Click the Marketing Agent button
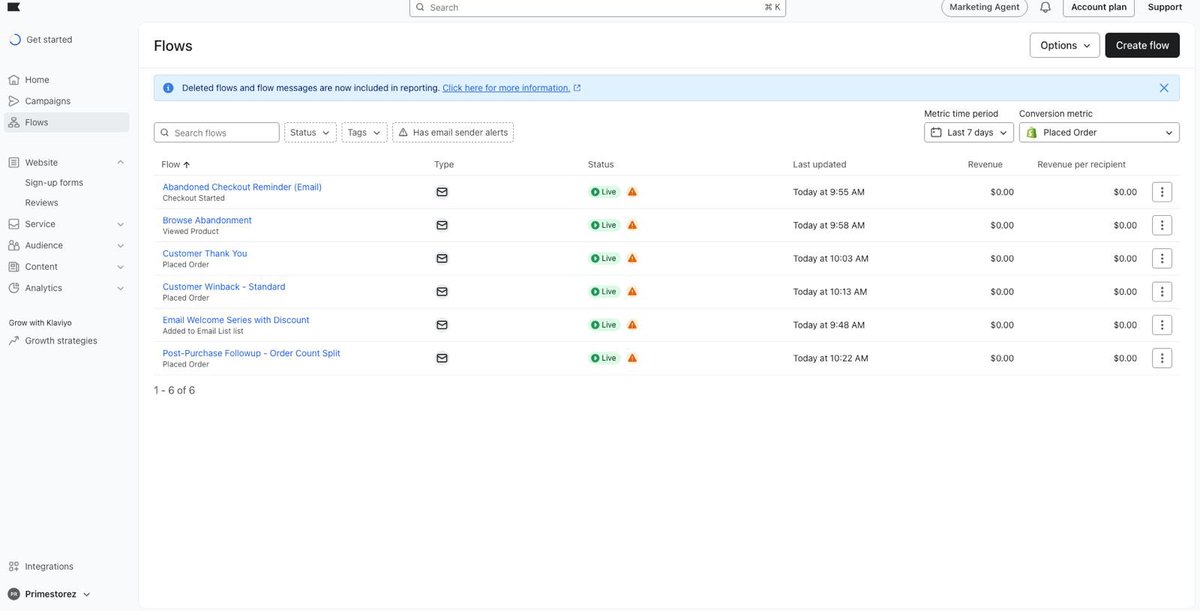Screen dimensions: 1200x611 point(984,7)
